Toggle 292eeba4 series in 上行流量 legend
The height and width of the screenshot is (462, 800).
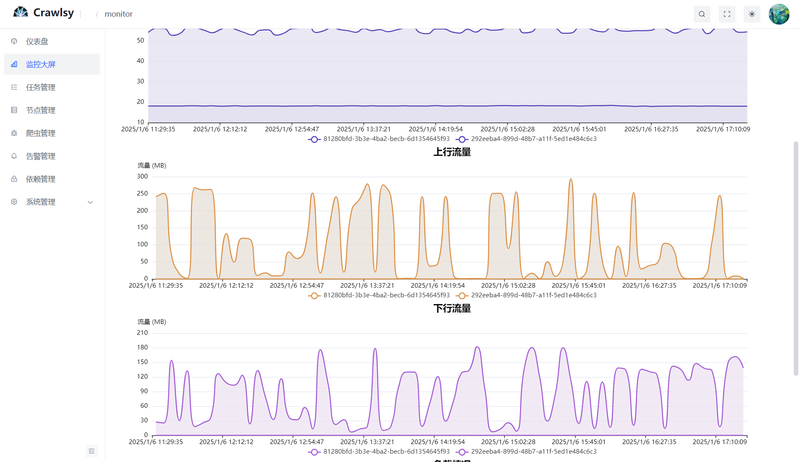[527, 295]
